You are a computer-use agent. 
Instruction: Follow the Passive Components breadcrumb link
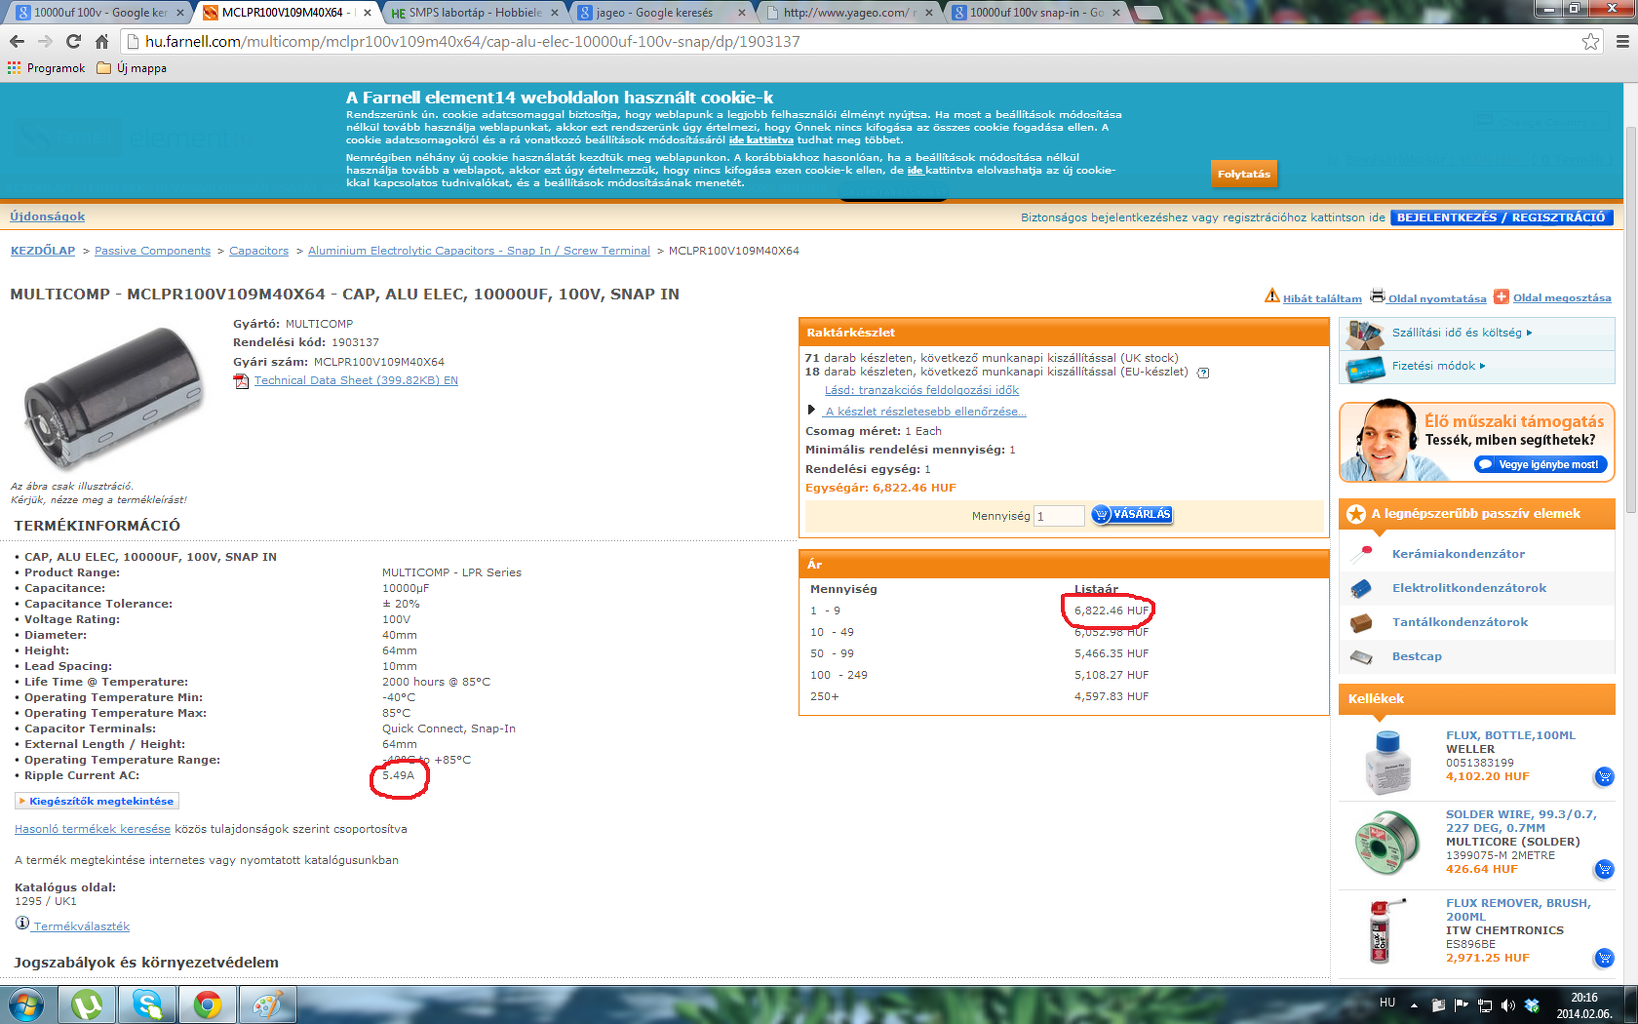153,251
